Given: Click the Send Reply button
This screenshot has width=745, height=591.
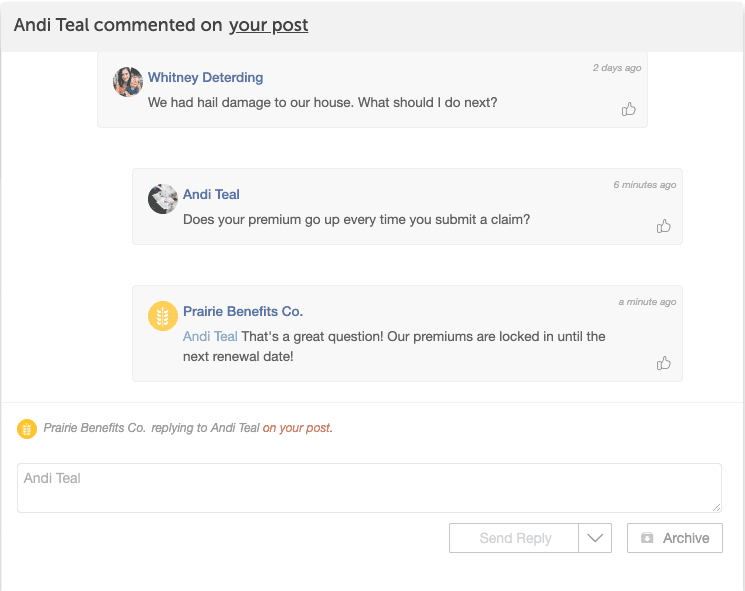Looking at the screenshot, I should (514, 538).
